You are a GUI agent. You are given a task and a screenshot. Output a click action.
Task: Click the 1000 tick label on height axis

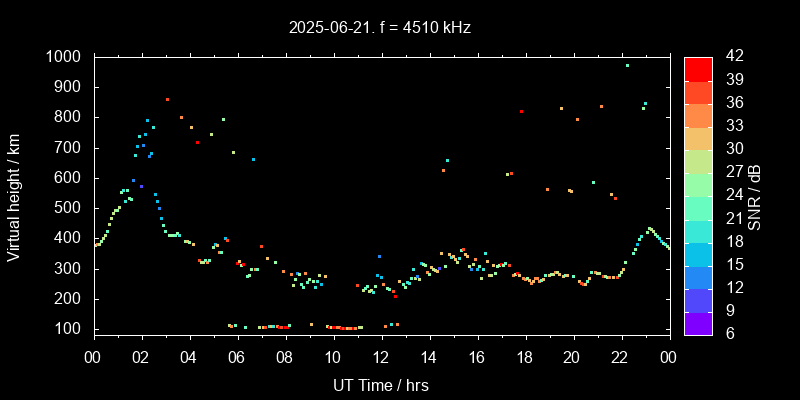pos(65,57)
